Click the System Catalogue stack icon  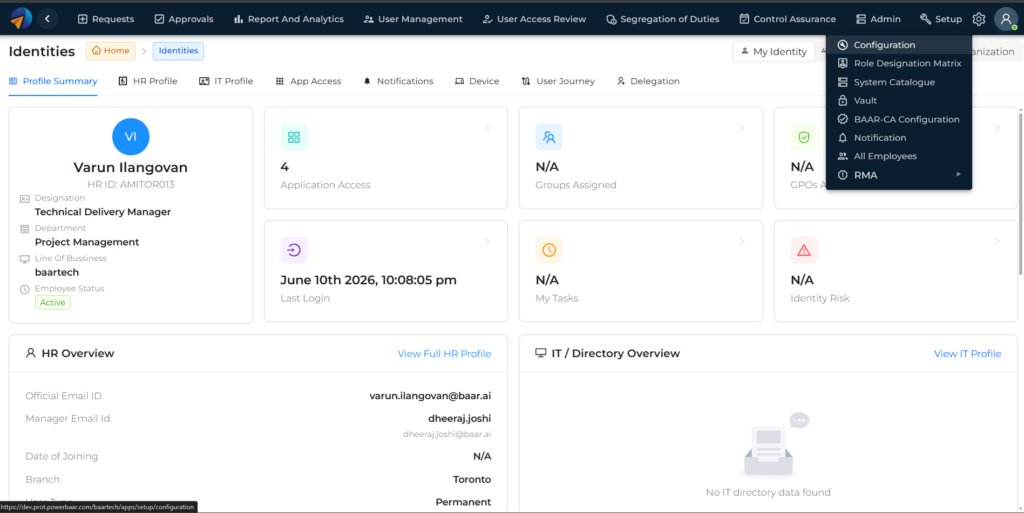coord(842,82)
